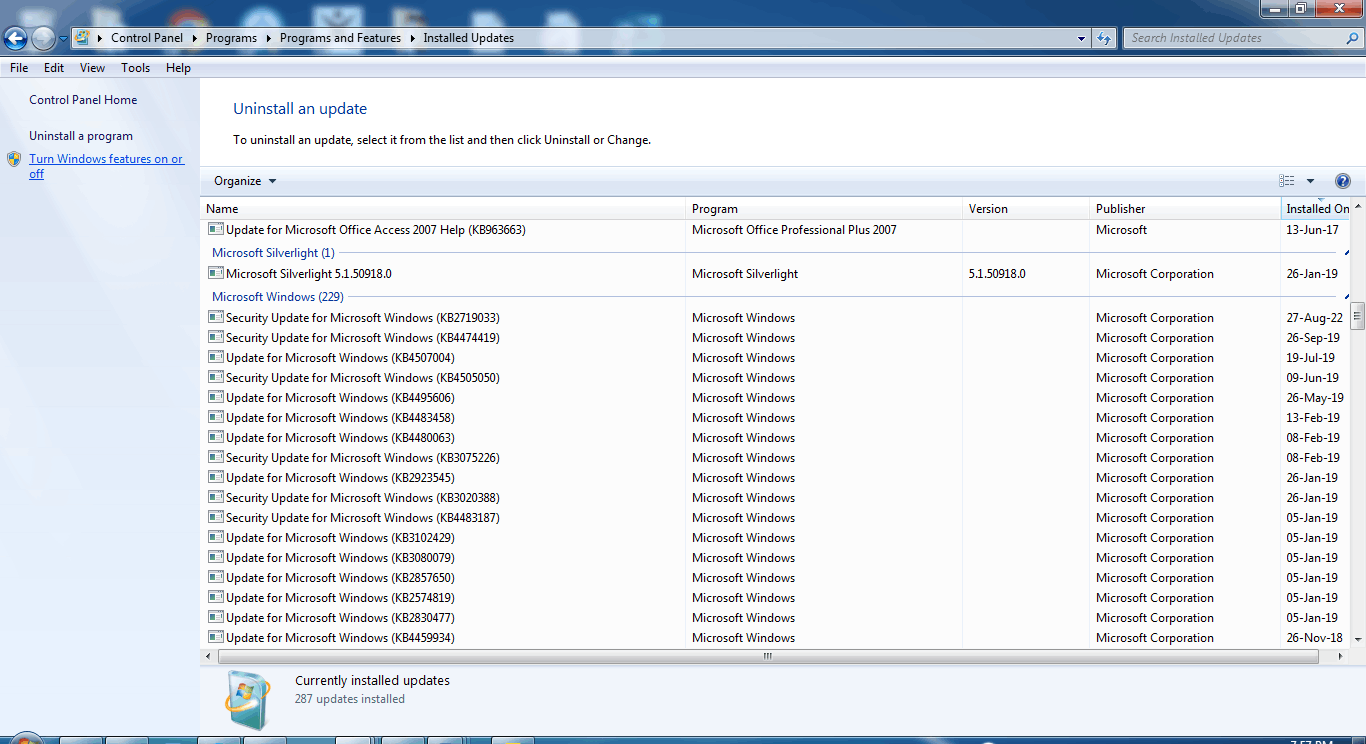Open the recent pages dropdown arrow

[x=63, y=39]
